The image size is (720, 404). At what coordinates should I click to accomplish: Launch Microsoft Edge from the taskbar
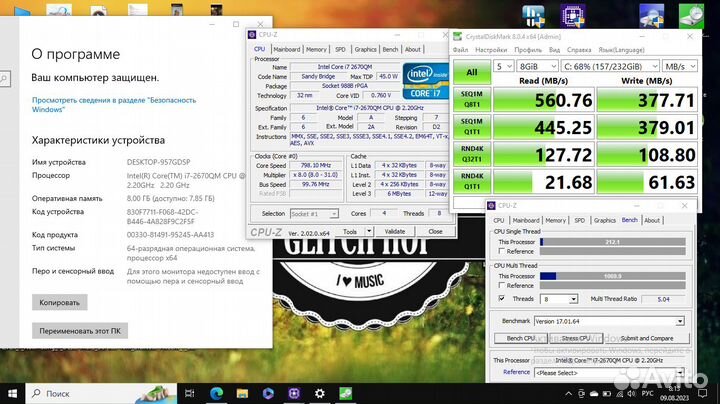pos(216,393)
